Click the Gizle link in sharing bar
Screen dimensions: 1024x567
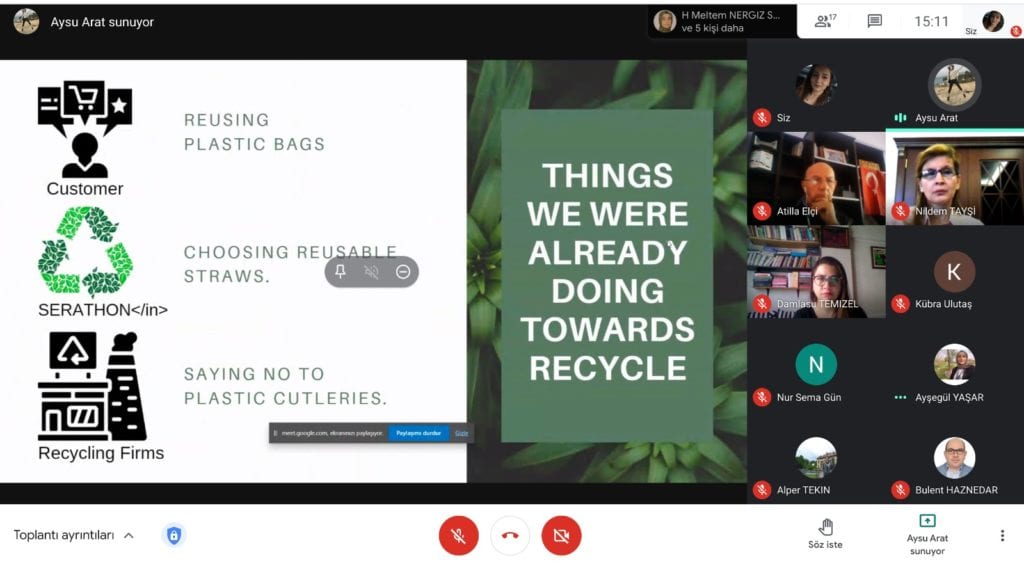(x=462, y=433)
